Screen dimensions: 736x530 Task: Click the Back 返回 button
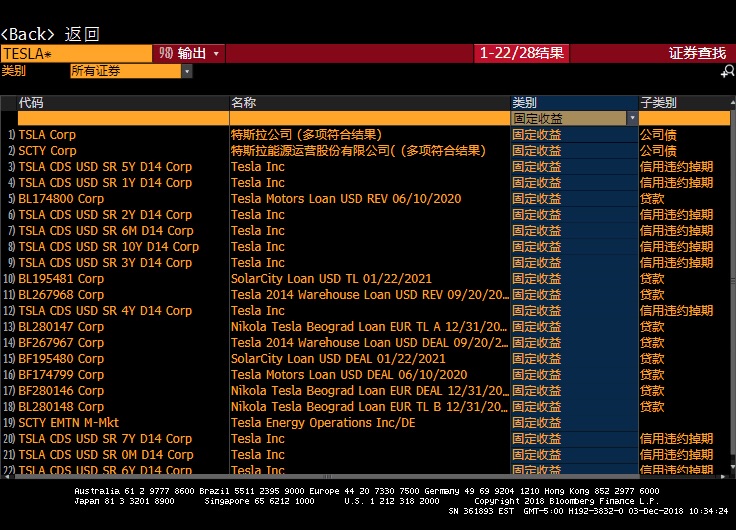[x=50, y=34]
